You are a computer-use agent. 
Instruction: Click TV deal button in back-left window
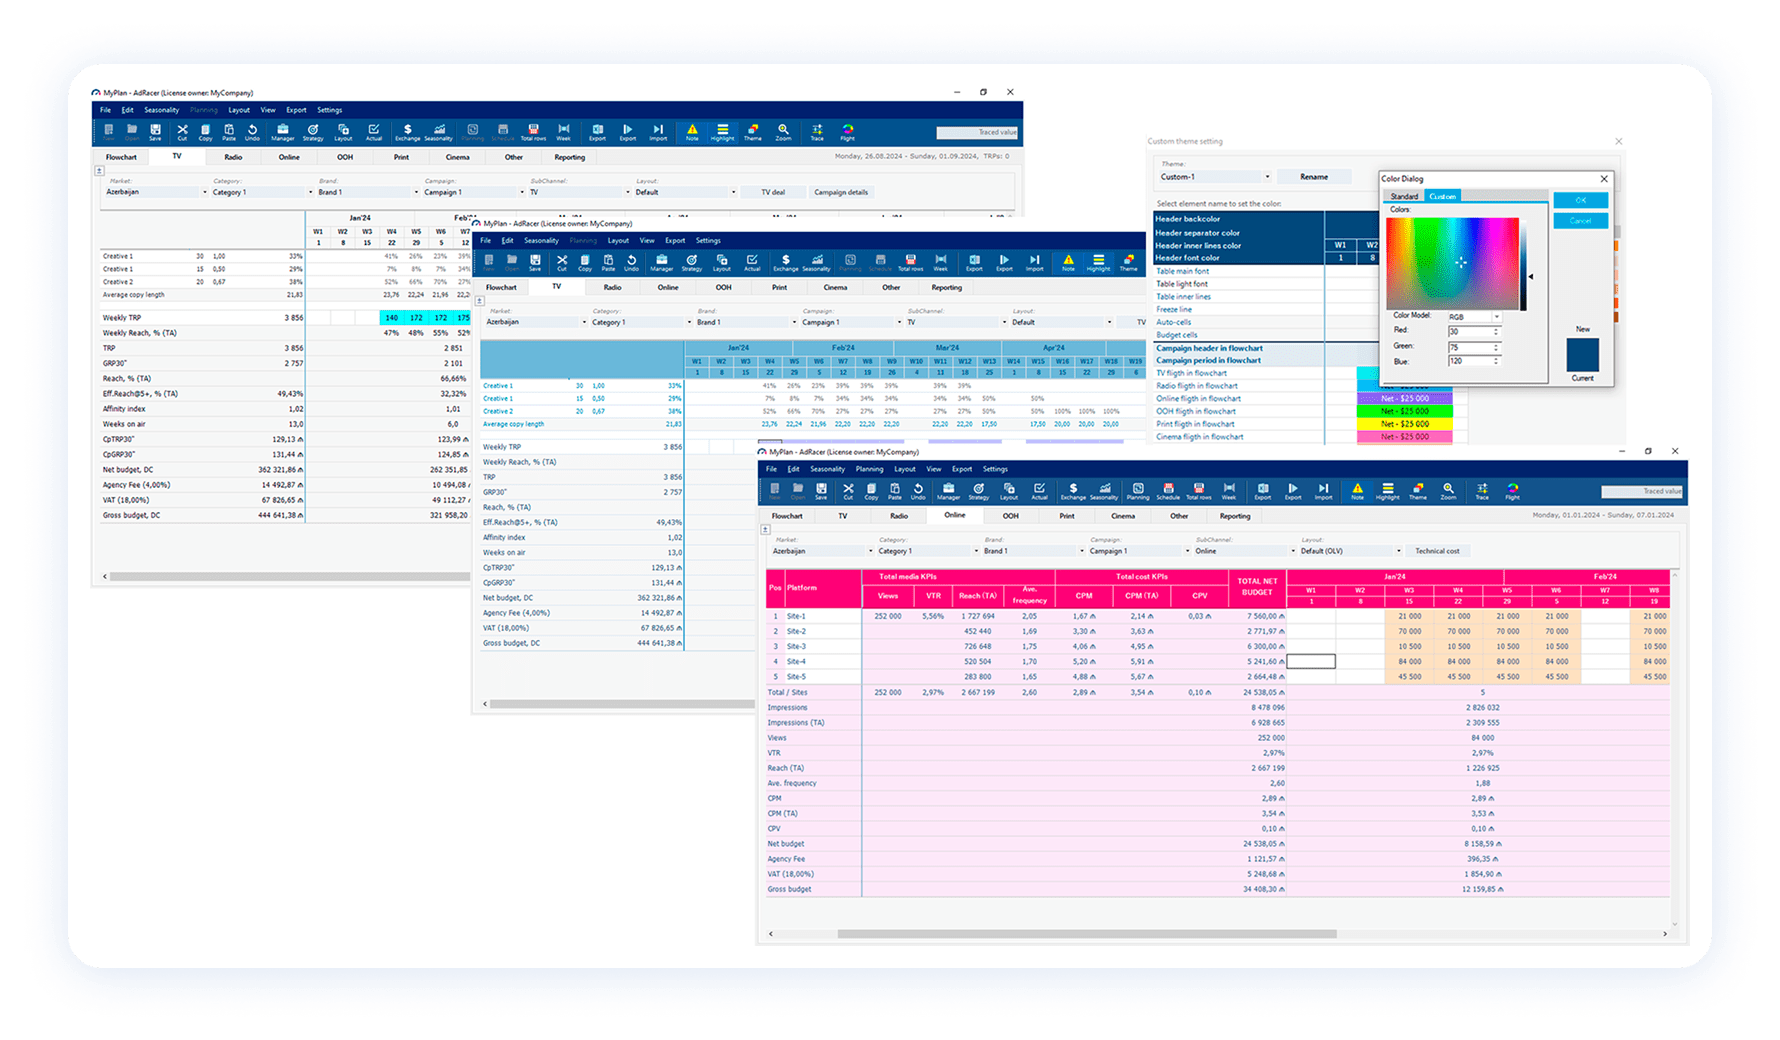pos(773,192)
